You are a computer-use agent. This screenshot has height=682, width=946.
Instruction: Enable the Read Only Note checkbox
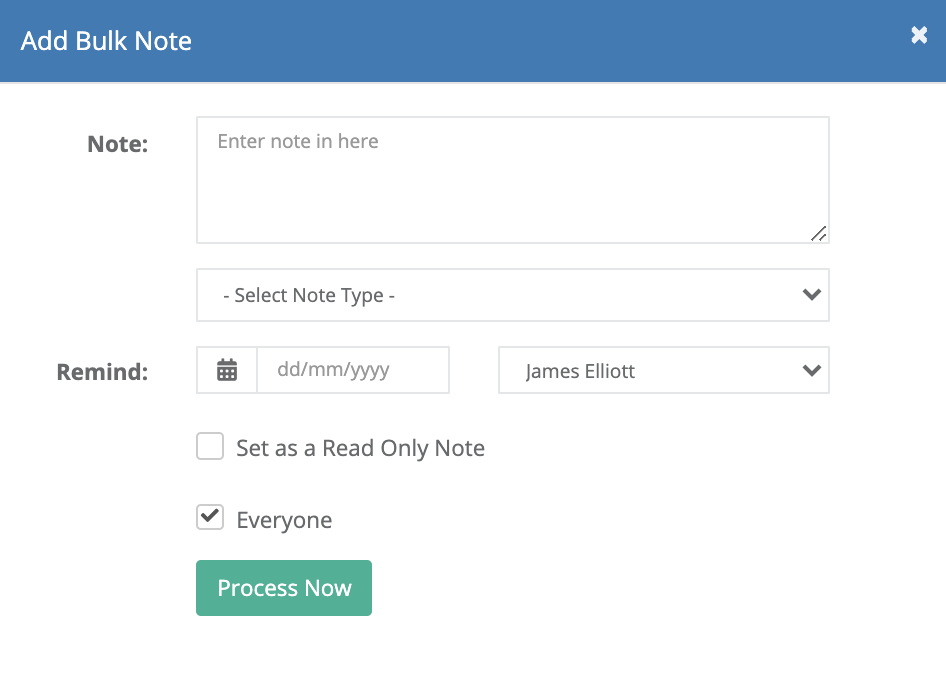[210, 446]
